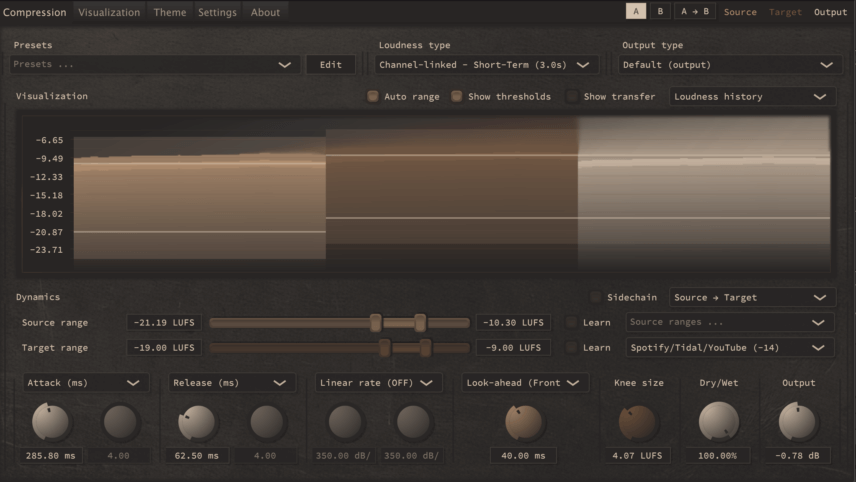Toggle the Auto range checkbox
The height and width of the screenshot is (482, 856).
coord(373,97)
